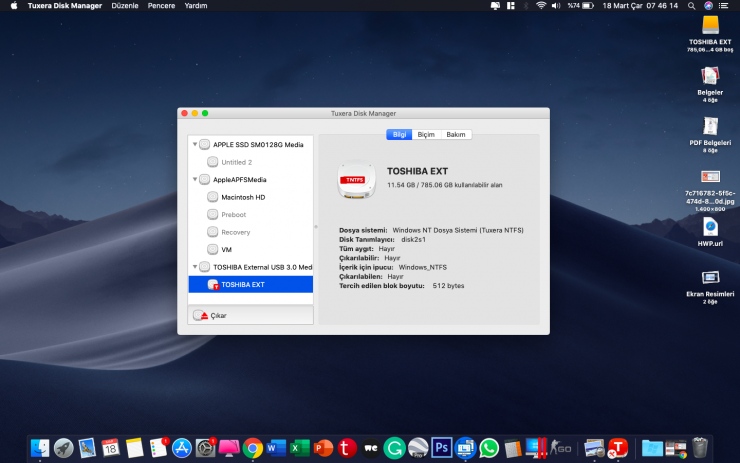Image resolution: width=740 pixels, height=463 pixels.
Task: Open the PDF Belgeleri desktop stack
Action: pos(710,126)
